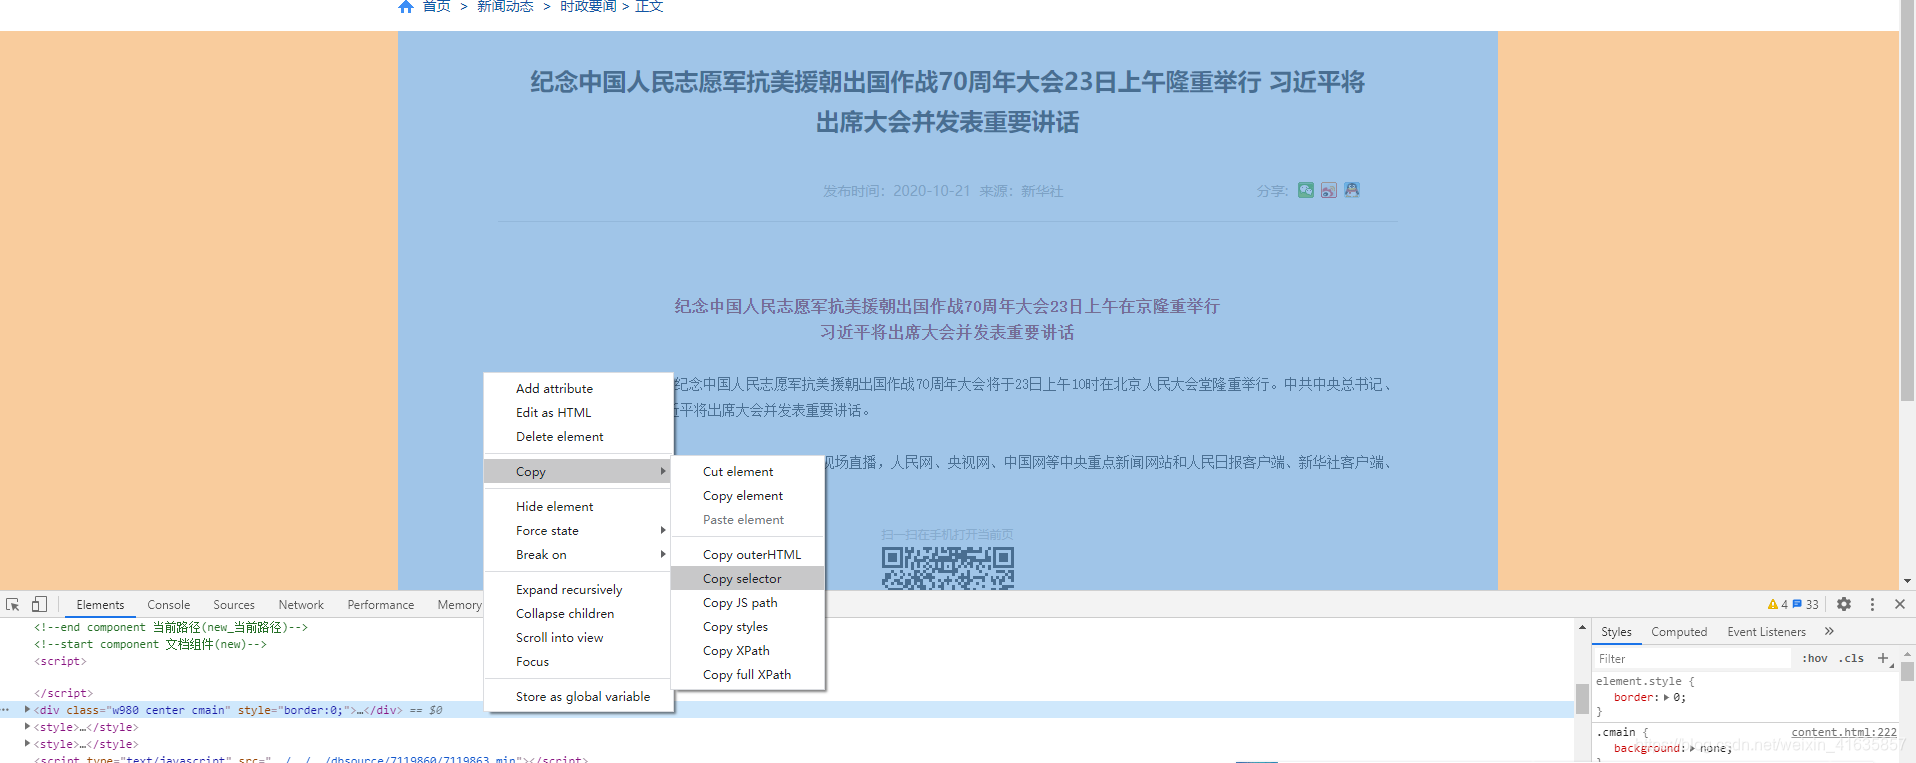Open the Memory tab

coord(458,604)
